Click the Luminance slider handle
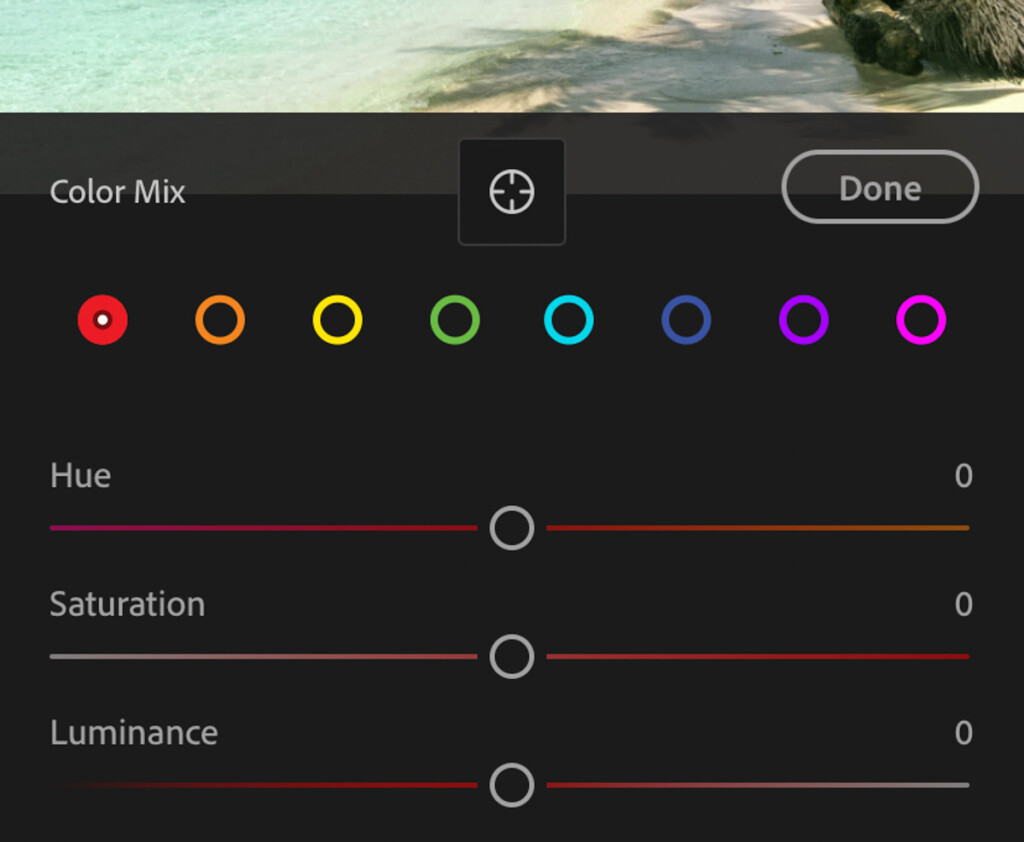1024x842 pixels. (512, 785)
